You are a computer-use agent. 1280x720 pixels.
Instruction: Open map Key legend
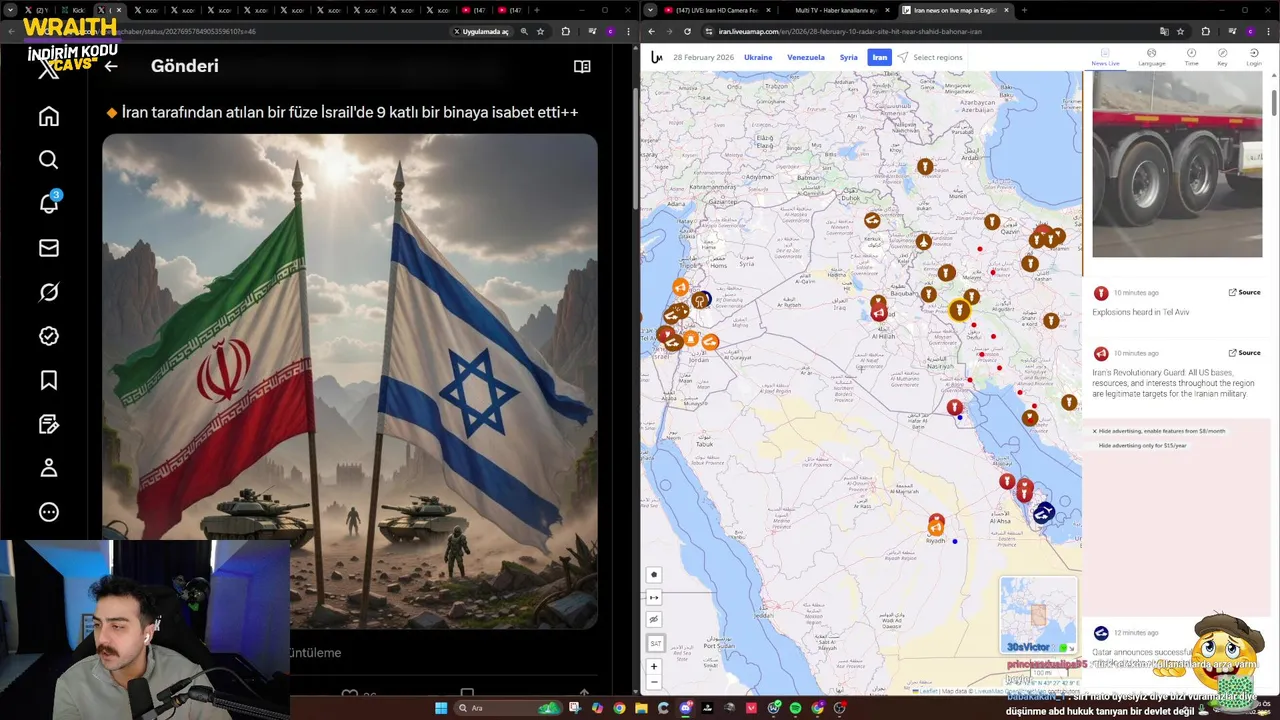point(1222,57)
